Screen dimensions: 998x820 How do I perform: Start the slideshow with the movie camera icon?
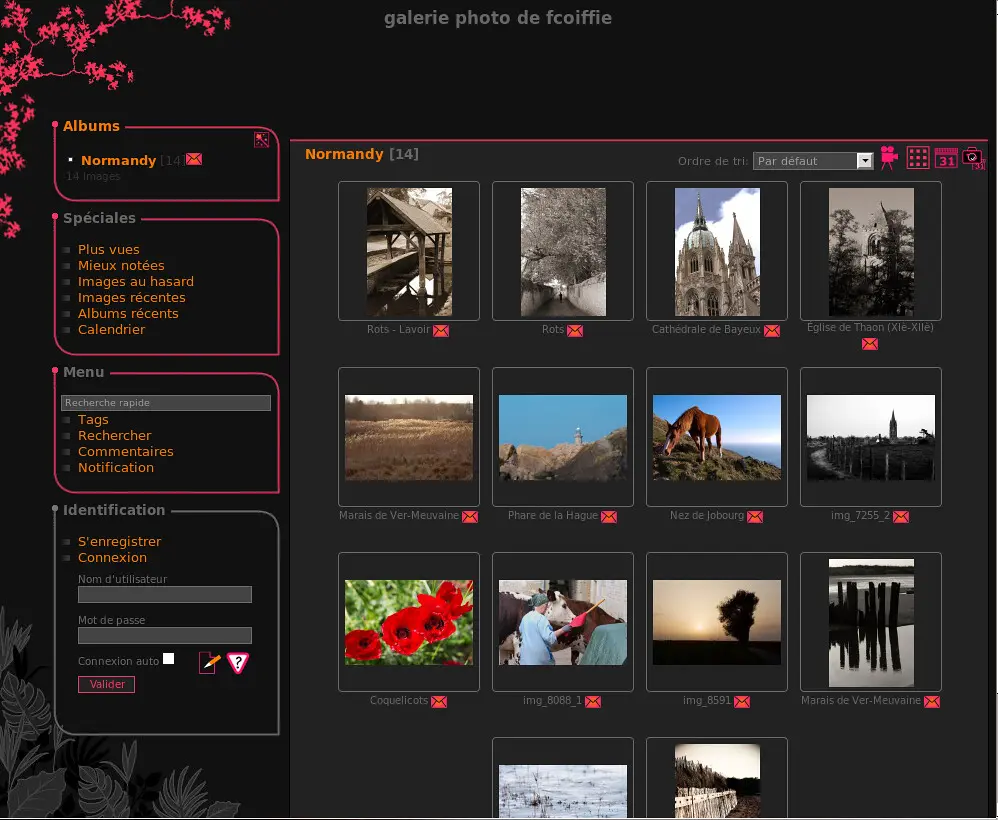889,158
